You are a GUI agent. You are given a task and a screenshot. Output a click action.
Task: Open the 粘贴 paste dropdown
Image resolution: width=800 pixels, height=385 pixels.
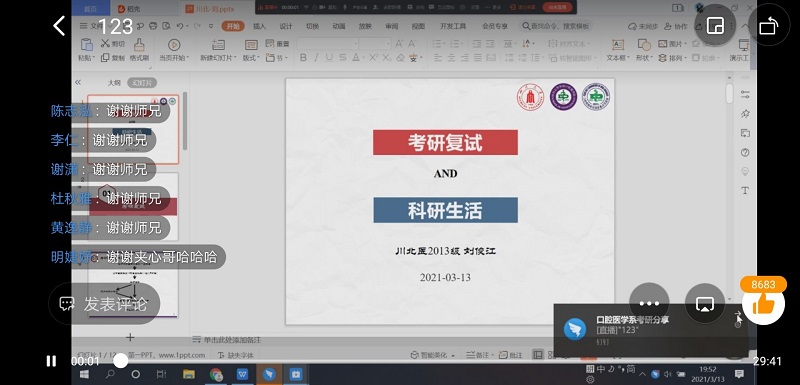click(87, 58)
